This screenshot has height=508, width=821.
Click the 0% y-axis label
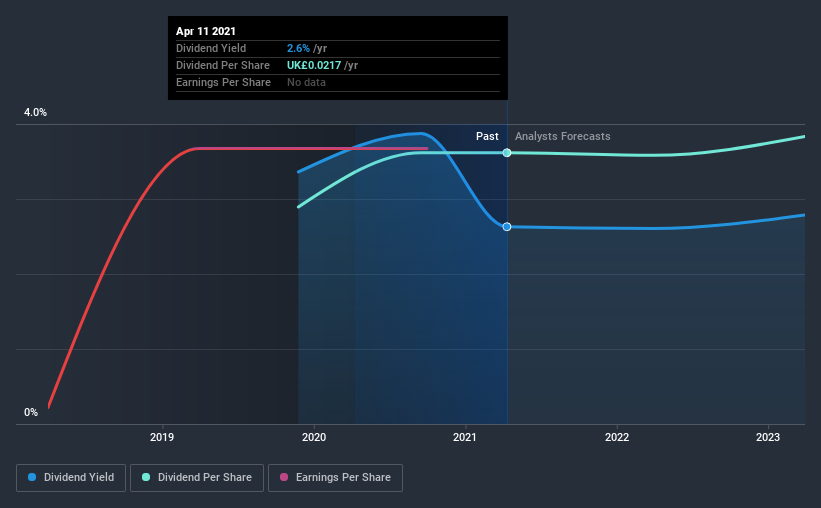31,413
